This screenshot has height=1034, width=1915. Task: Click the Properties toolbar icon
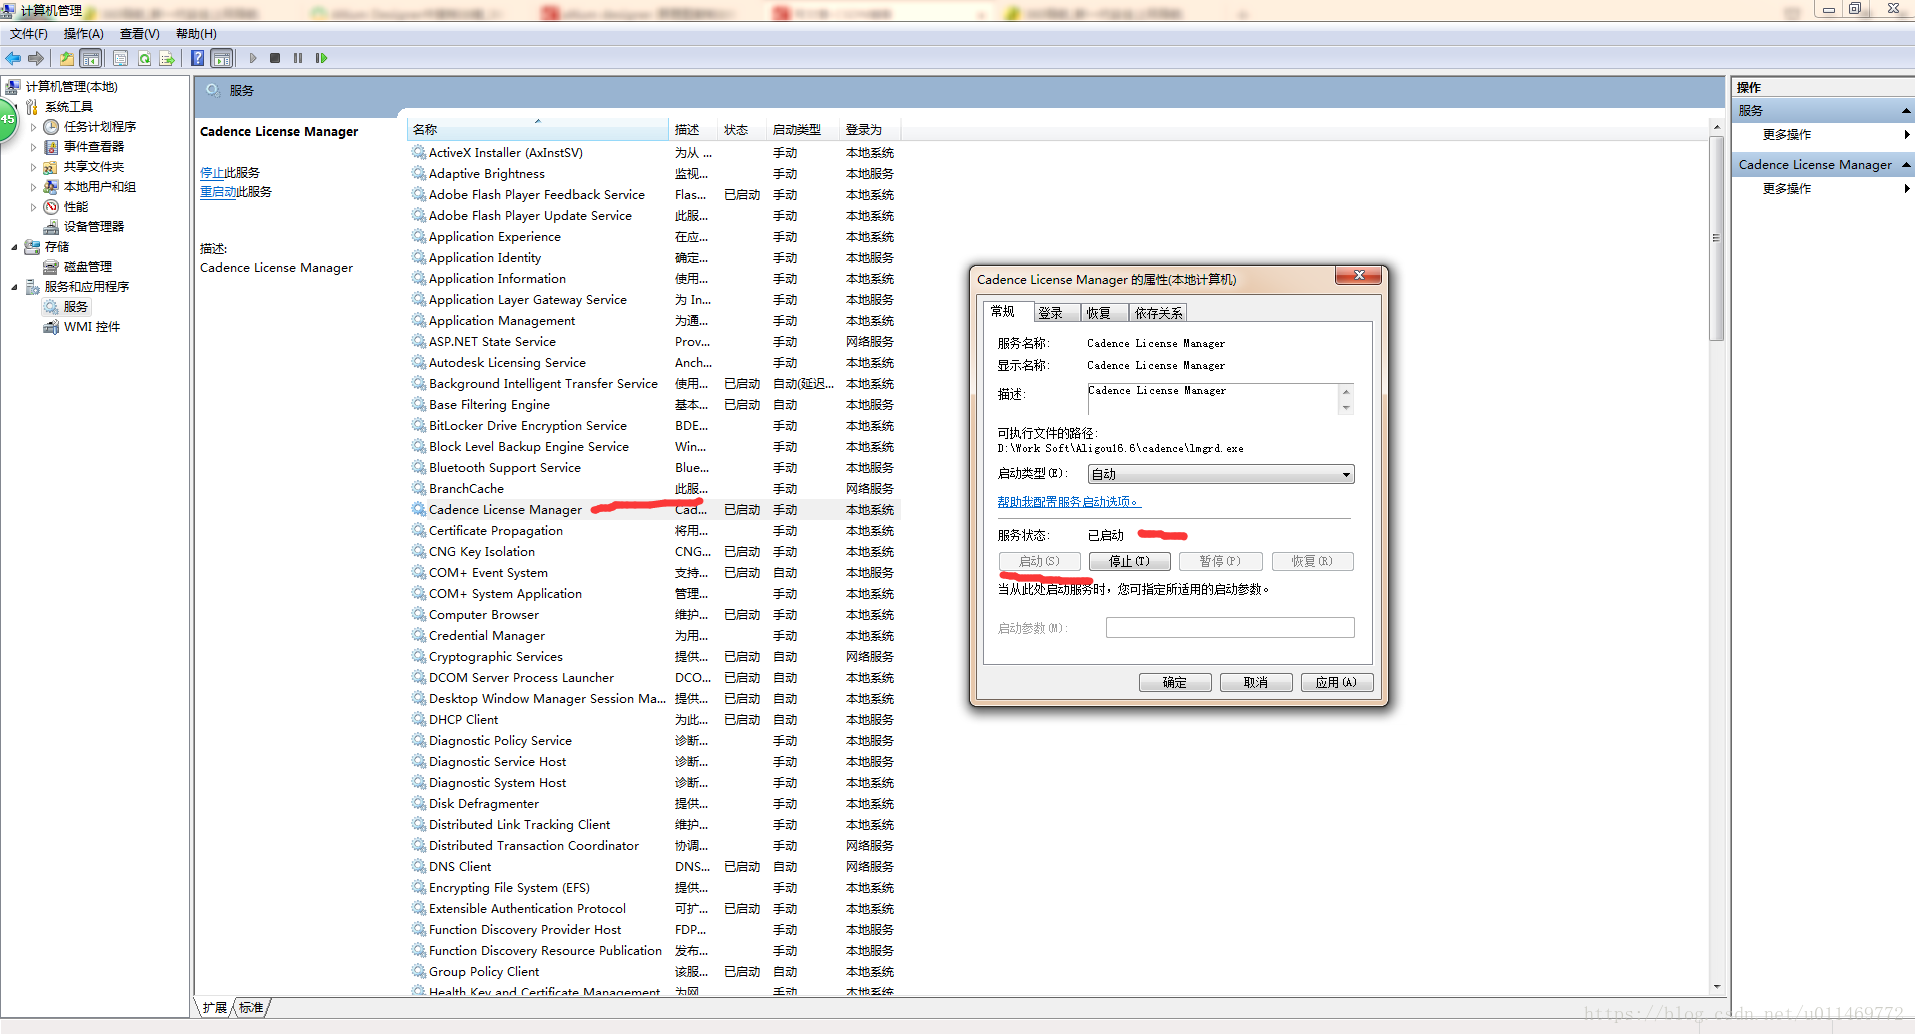pyautogui.click(x=120, y=58)
